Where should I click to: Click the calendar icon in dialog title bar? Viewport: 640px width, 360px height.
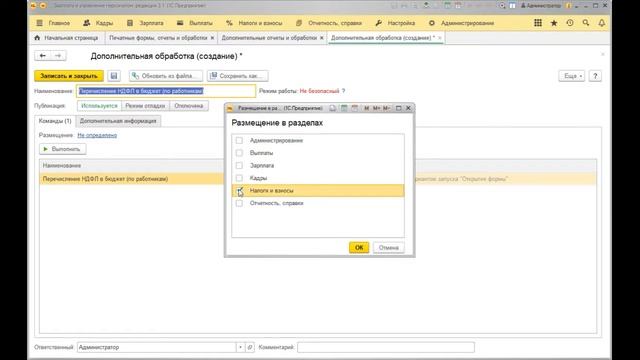pyautogui.click(x=355, y=108)
